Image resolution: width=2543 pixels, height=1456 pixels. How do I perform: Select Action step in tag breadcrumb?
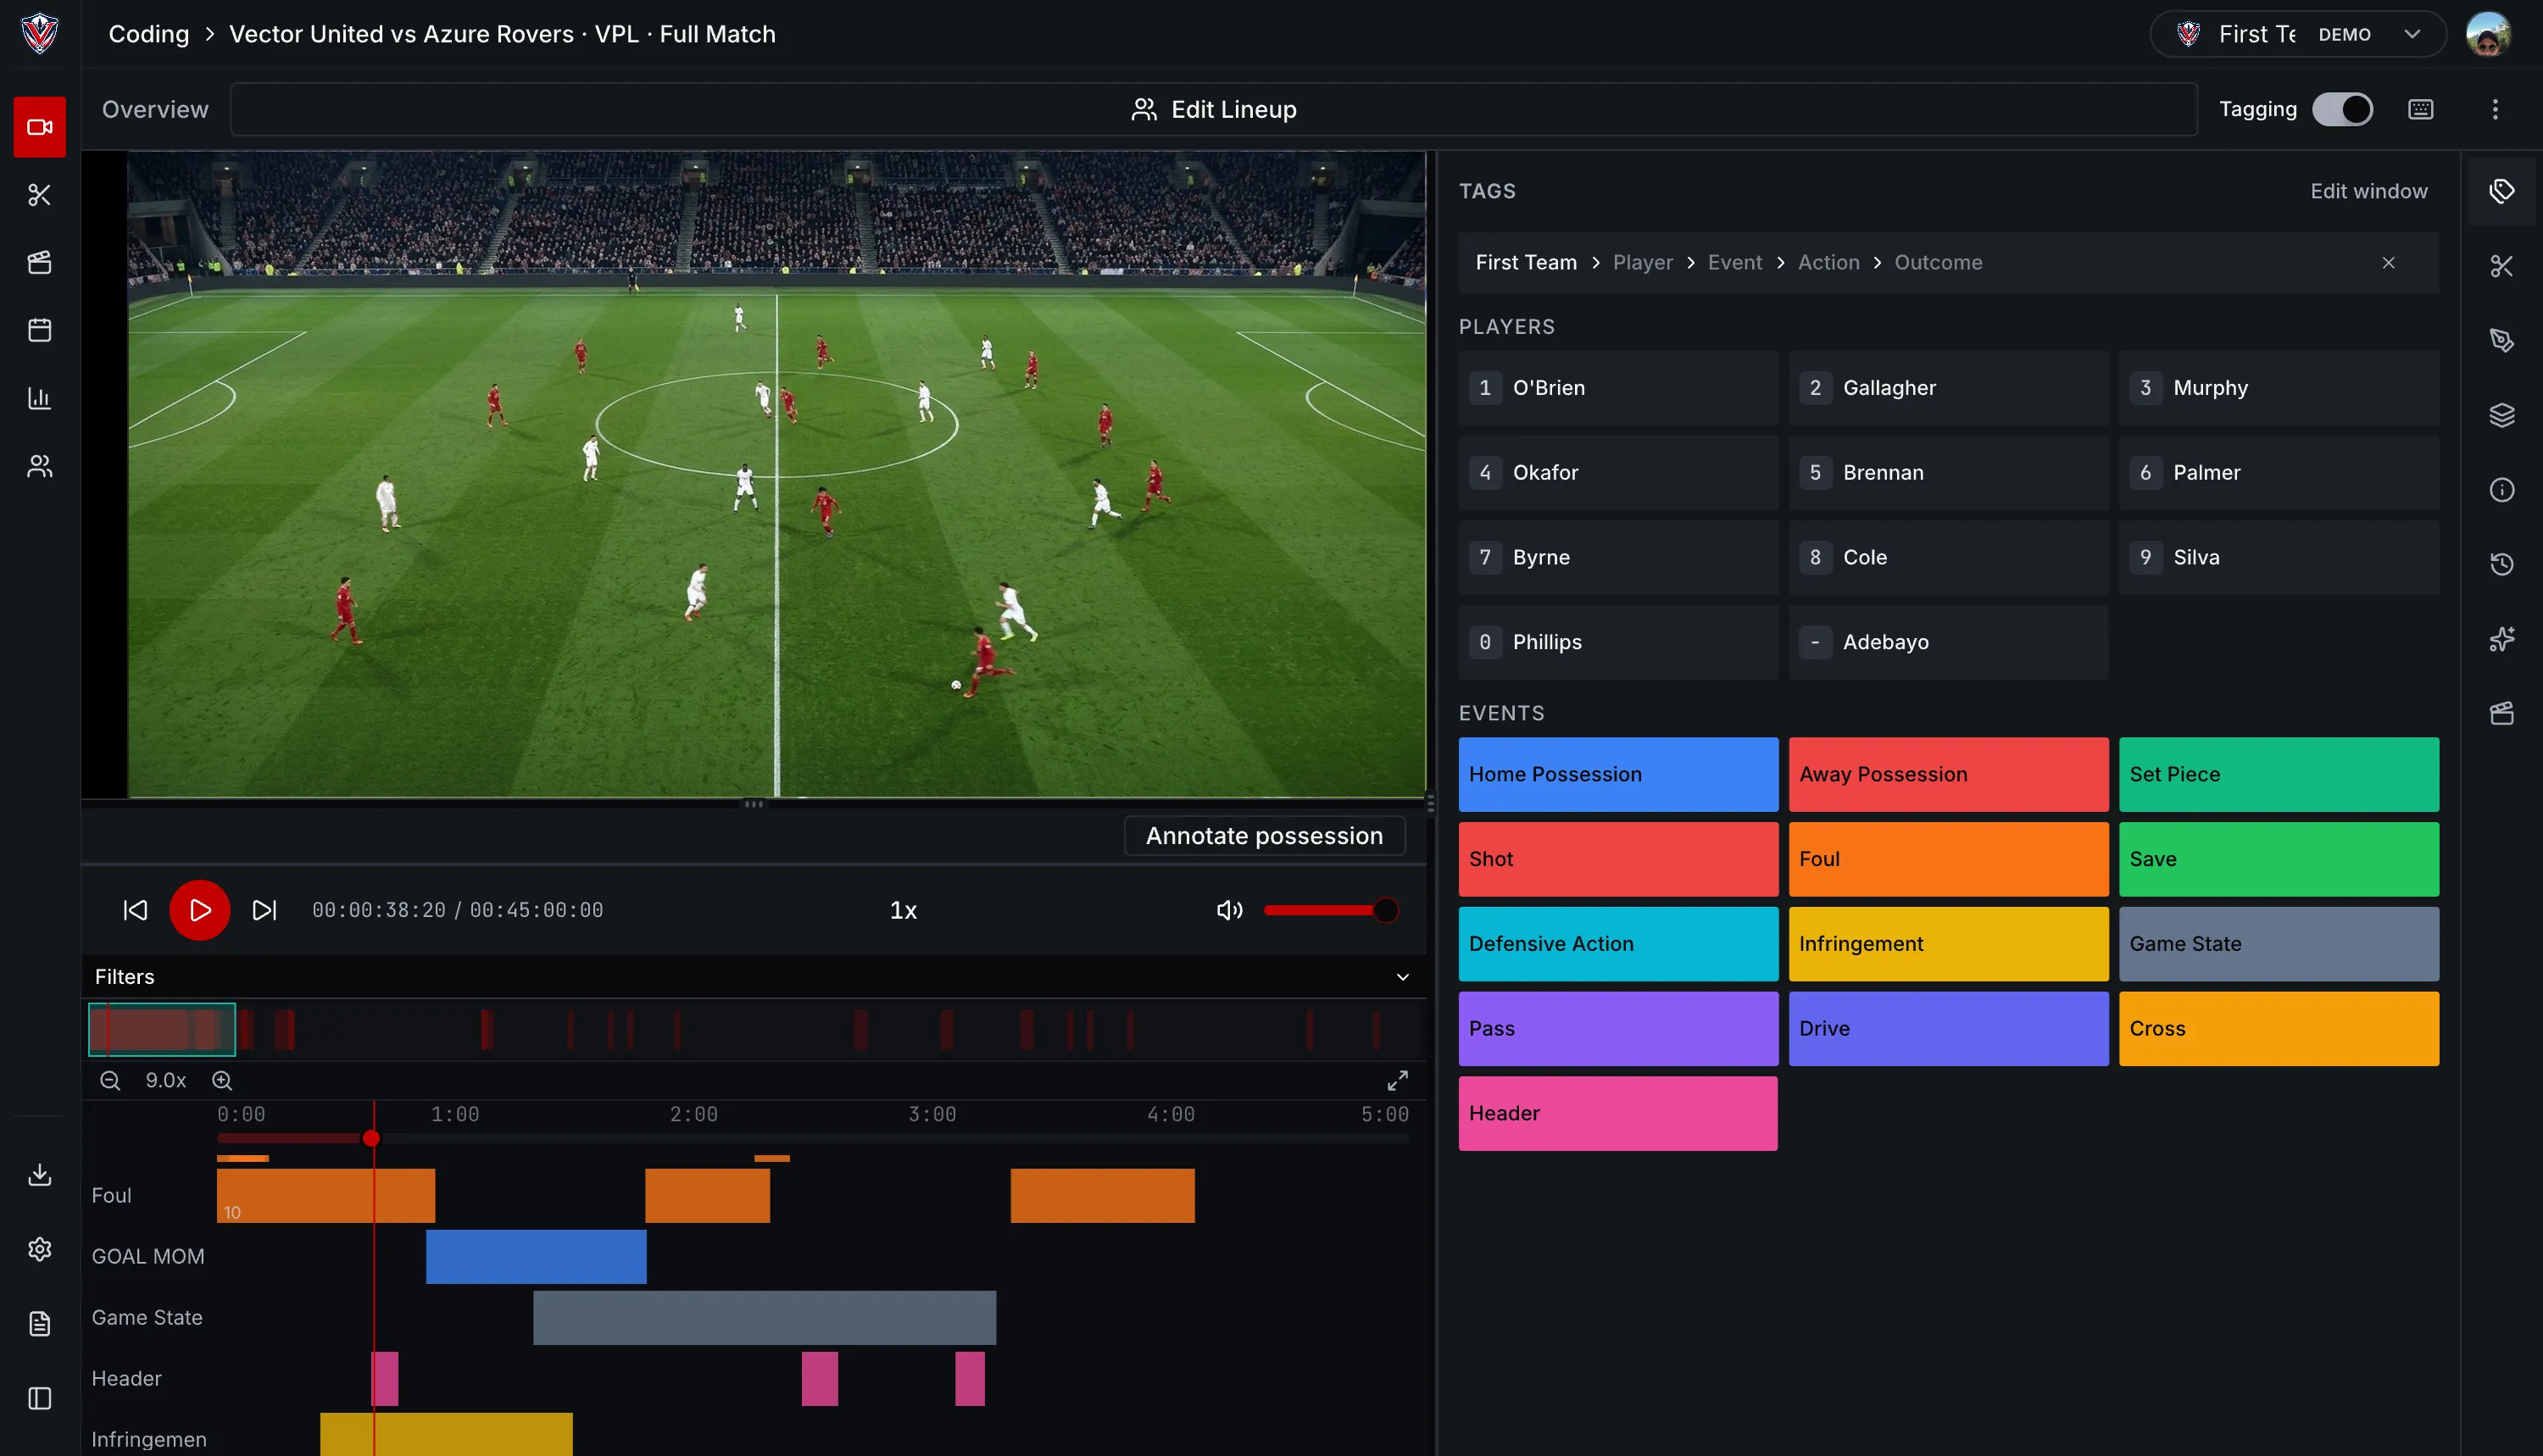1828,262
